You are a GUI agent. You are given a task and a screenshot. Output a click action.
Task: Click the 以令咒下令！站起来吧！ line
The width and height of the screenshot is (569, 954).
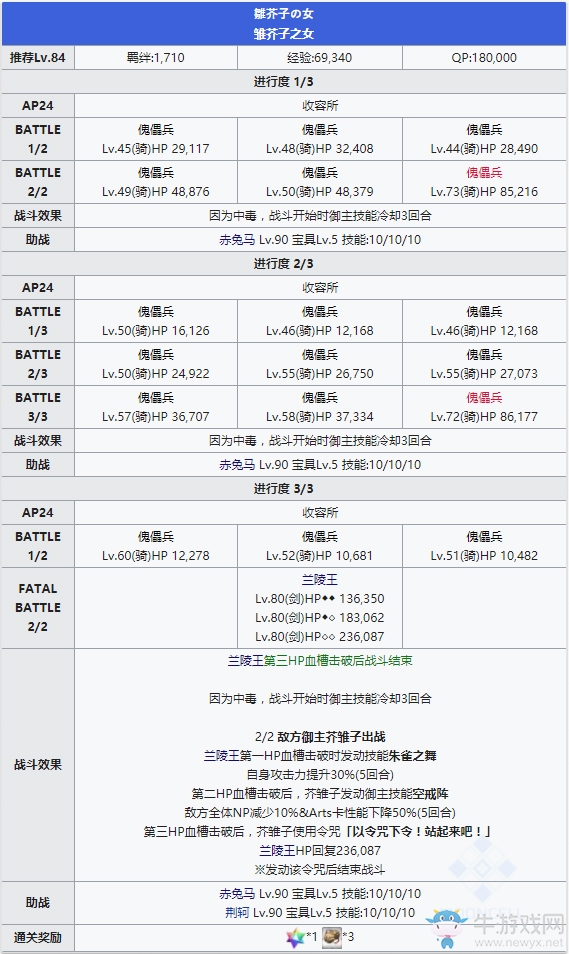[317, 832]
